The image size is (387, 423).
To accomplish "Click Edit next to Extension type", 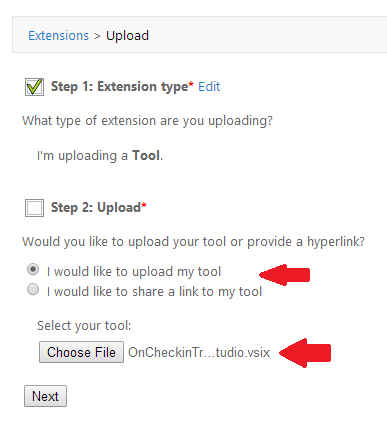I will tap(209, 87).
